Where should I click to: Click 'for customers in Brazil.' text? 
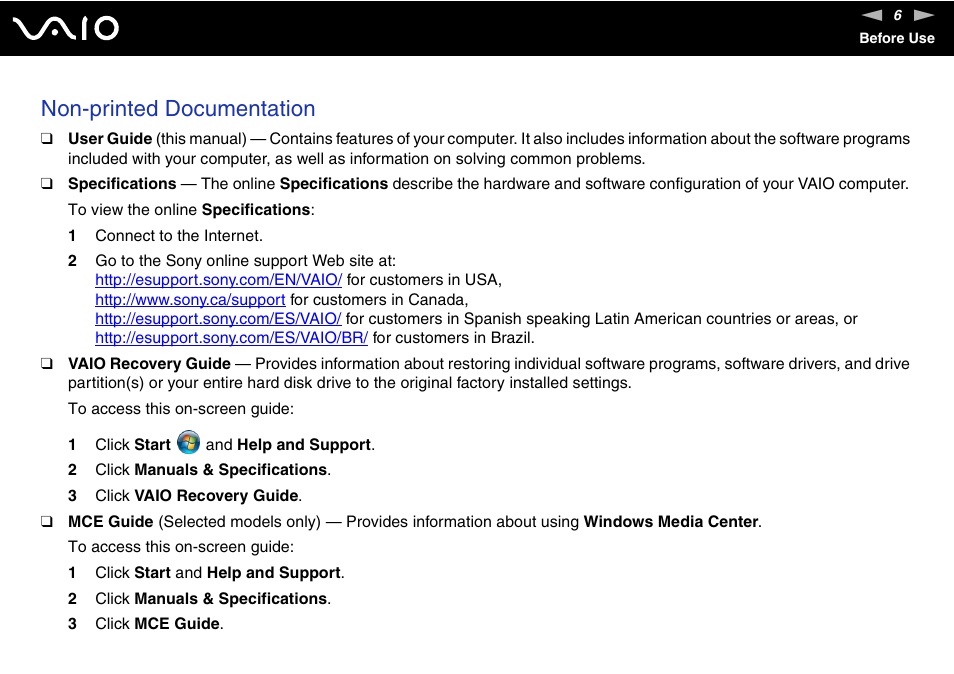(453, 338)
